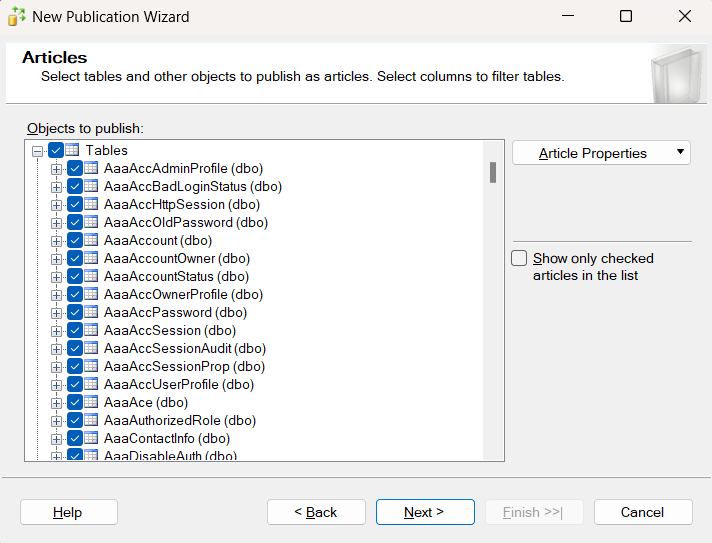
Task: Click the table icon beside AaaAccount
Action: (91, 240)
